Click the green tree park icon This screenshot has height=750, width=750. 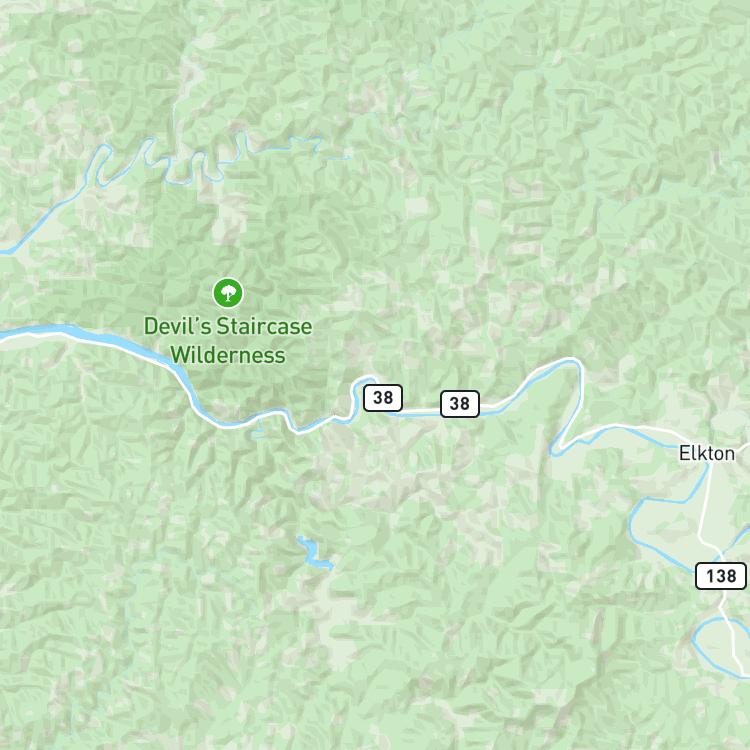(x=228, y=293)
